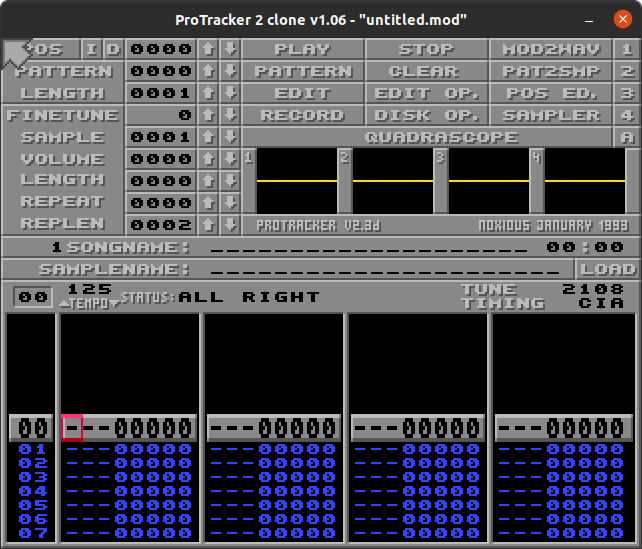The image size is (642, 549).
Task: Increase PATTERN number with up arrow
Action: [x=208, y=71]
